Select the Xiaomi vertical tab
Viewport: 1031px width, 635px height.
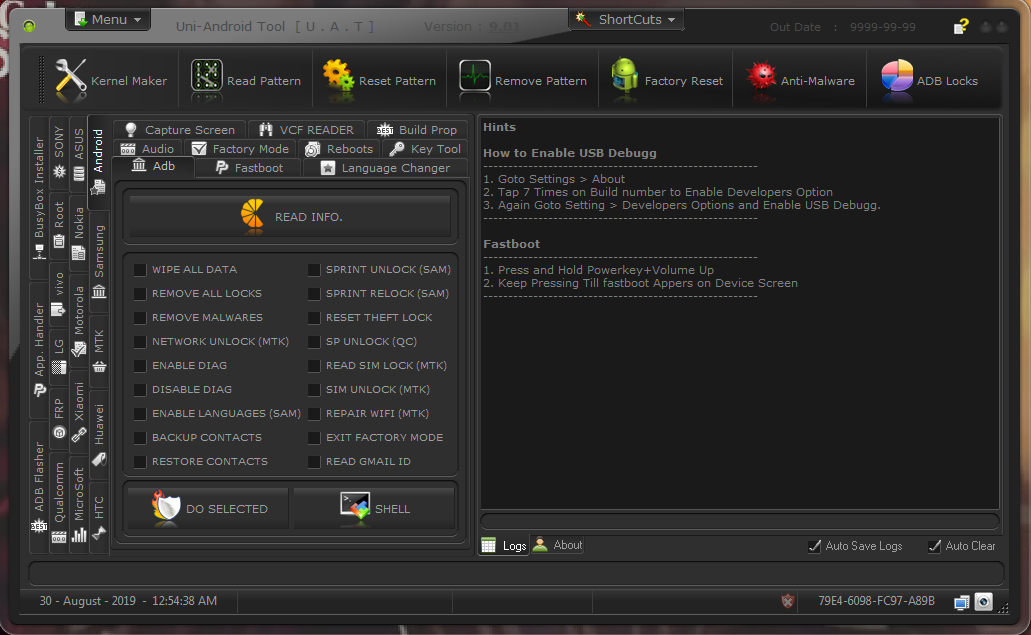78,412
